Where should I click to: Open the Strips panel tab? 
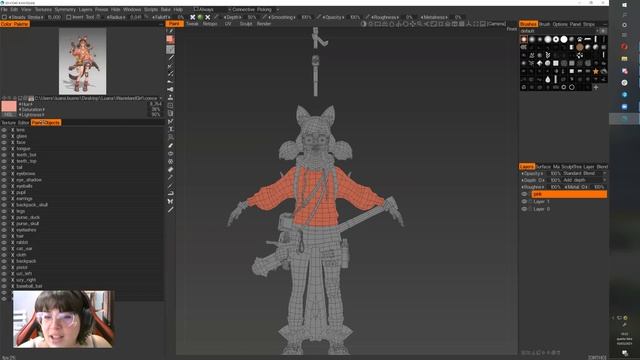click(x=589, y=24)
